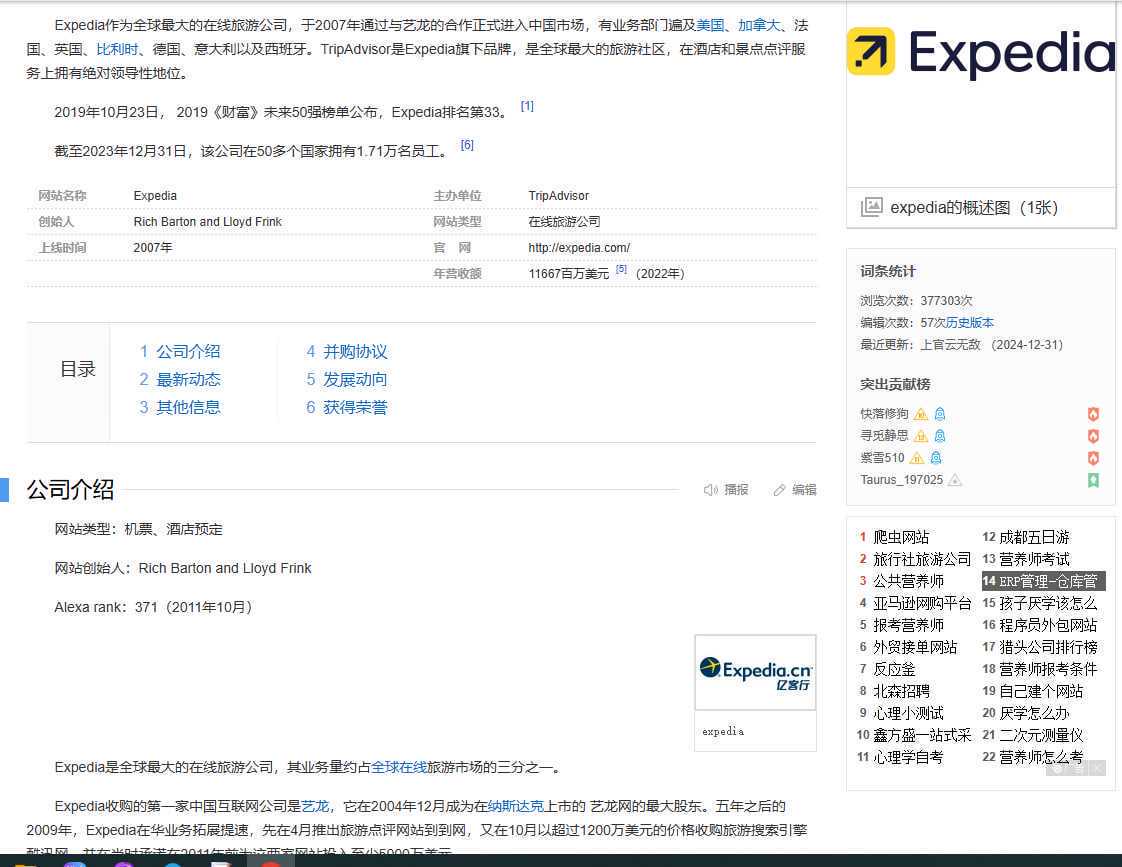This screenshot has width=1122, height=867.
Task: Click reference marker [1]
Action: click(x=527, y=106)
